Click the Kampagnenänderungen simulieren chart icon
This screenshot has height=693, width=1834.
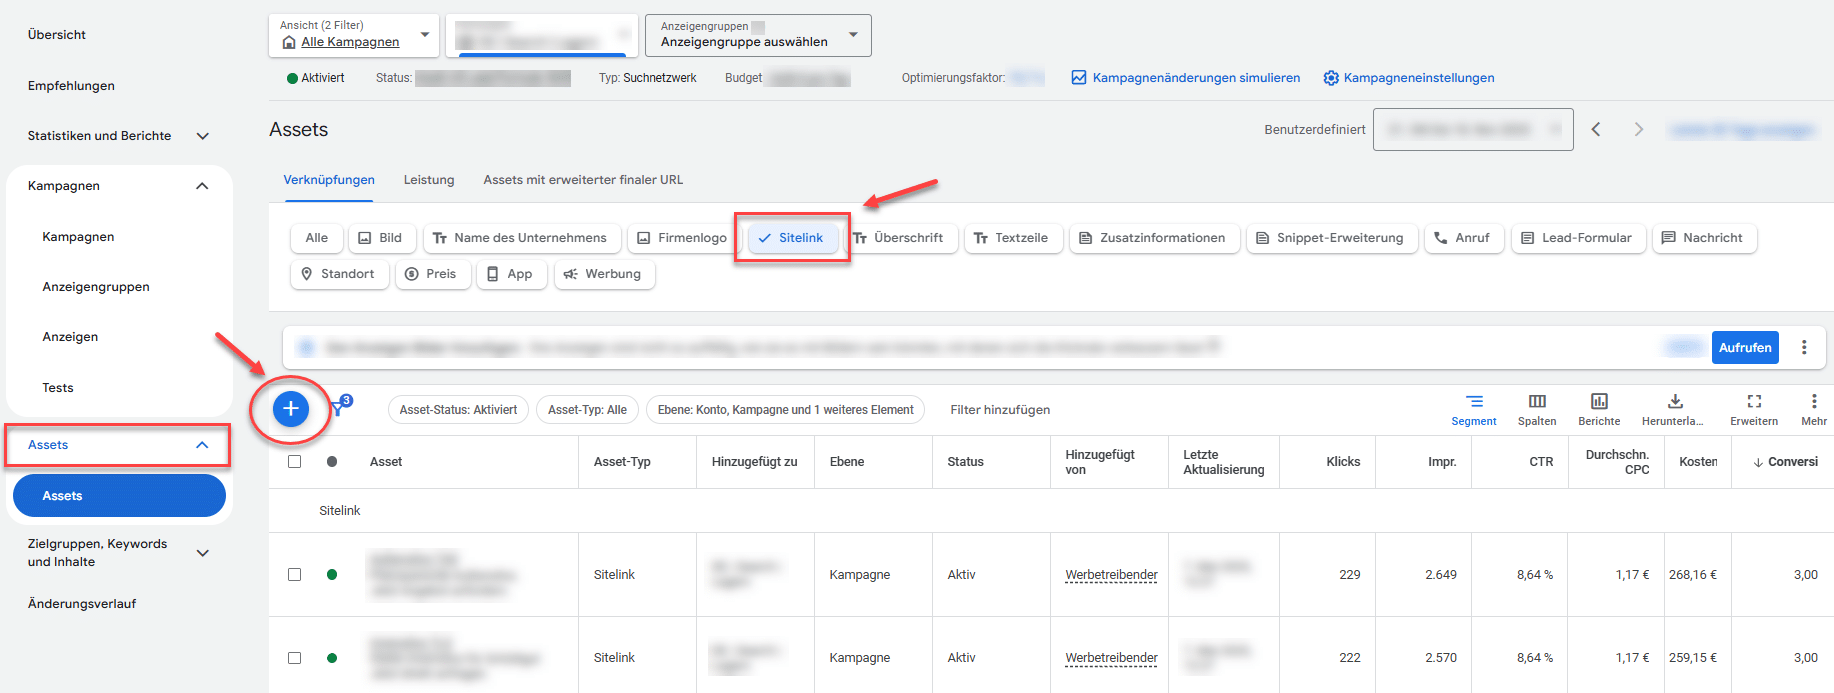tap(1079, 77)
